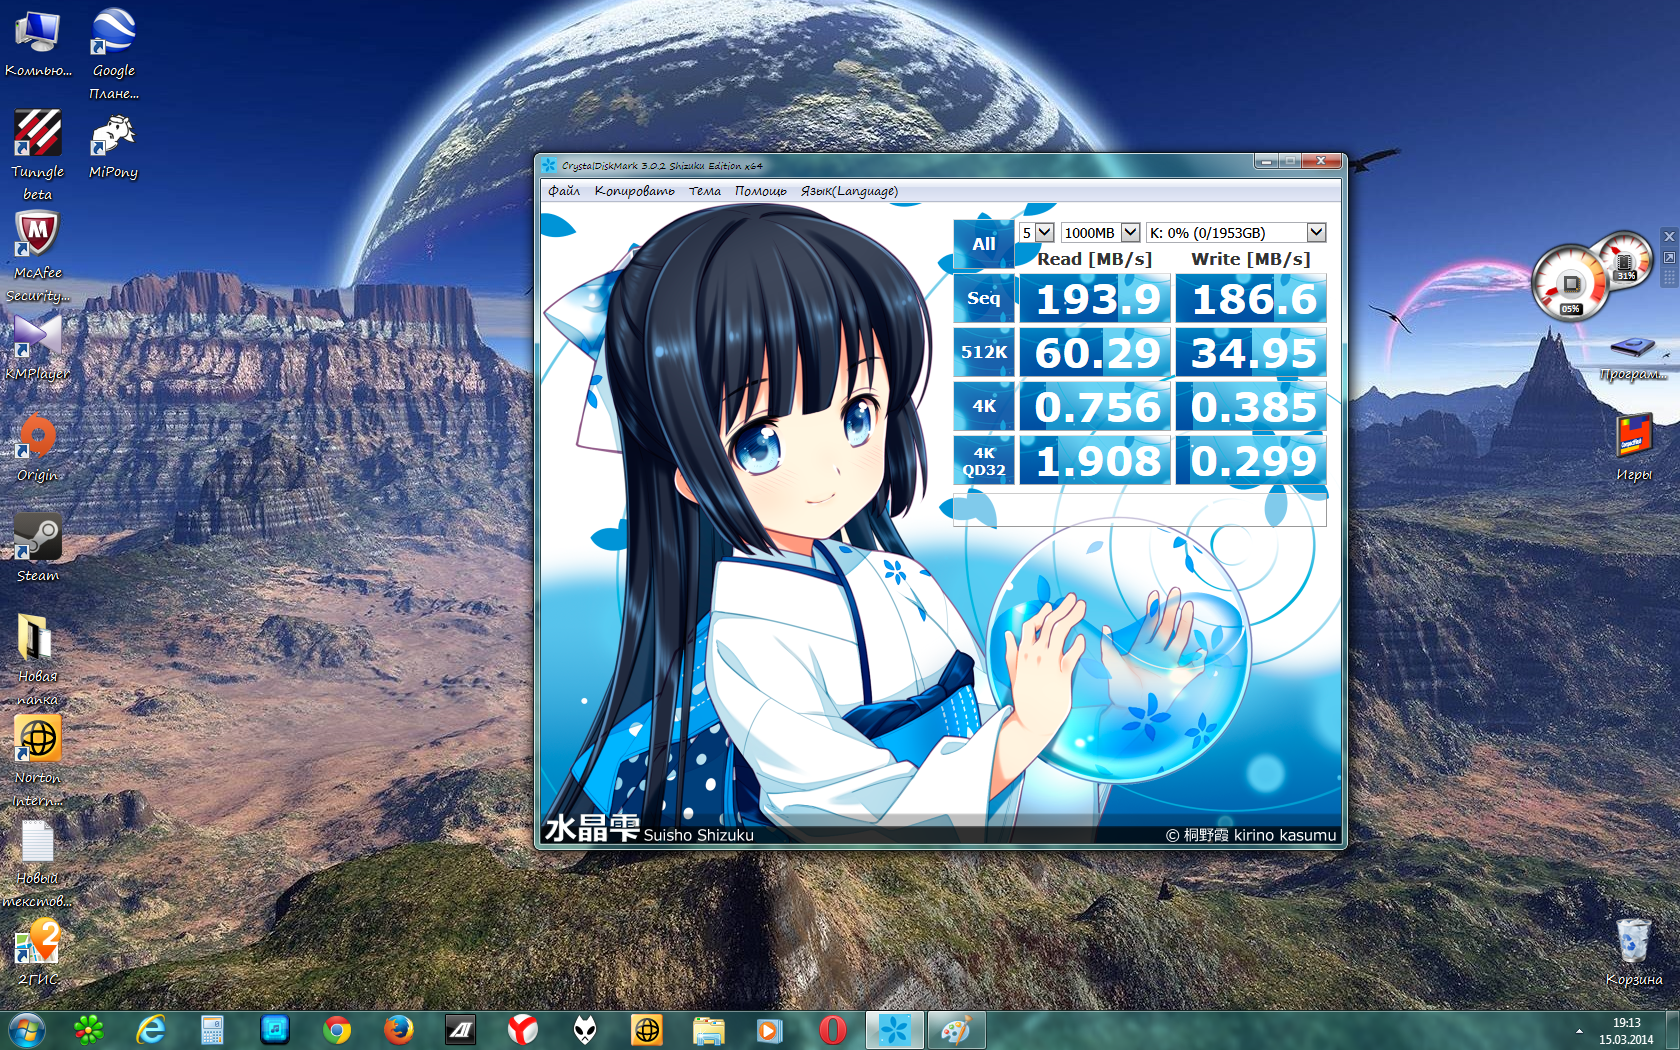This screenshot has height=1050, width=1680.
Task: Select the Steam desktop shortcut
Action: (x=37, y=548)
